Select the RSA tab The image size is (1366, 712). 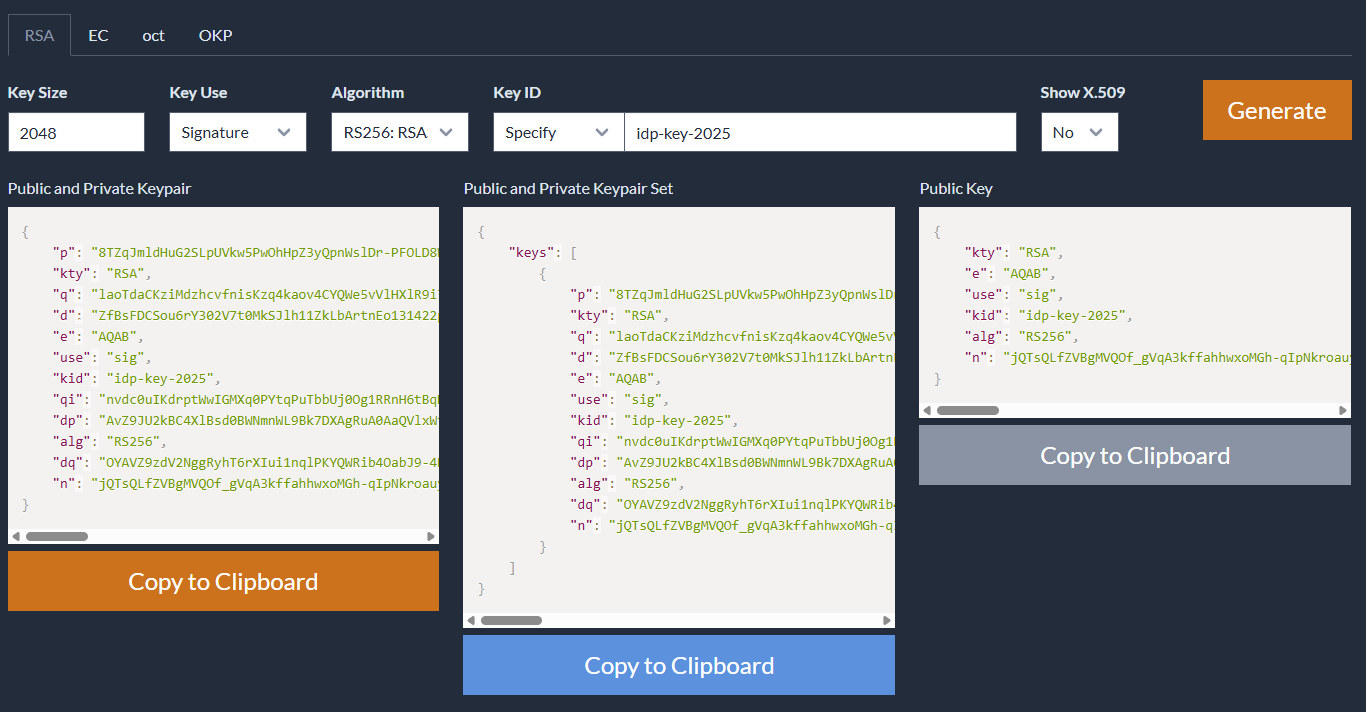click(x=39, y=35)
